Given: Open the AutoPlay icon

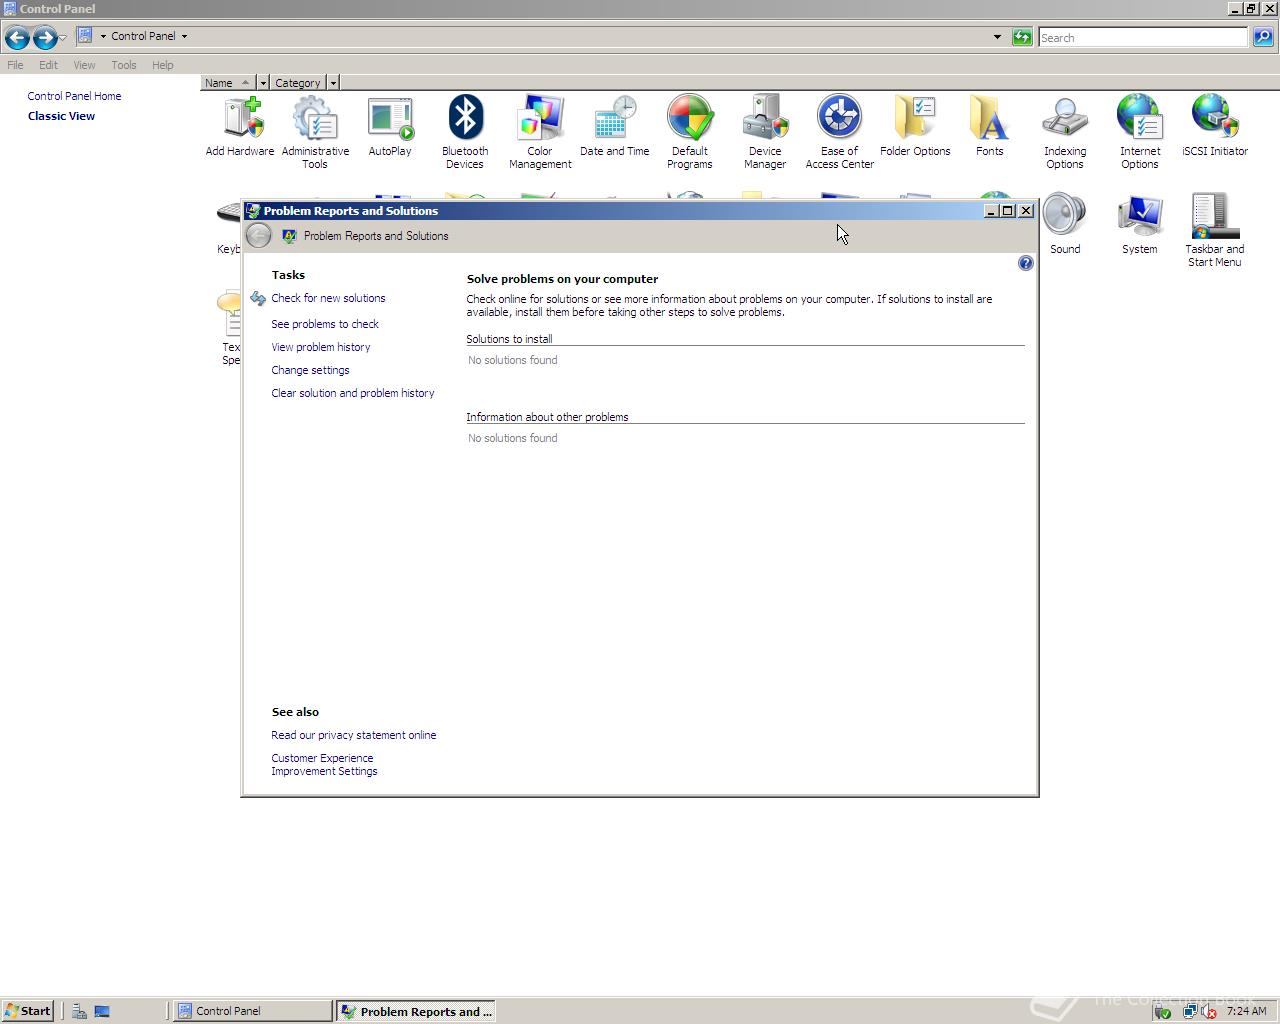Looking at the screenshot, I should coord(390,127).
